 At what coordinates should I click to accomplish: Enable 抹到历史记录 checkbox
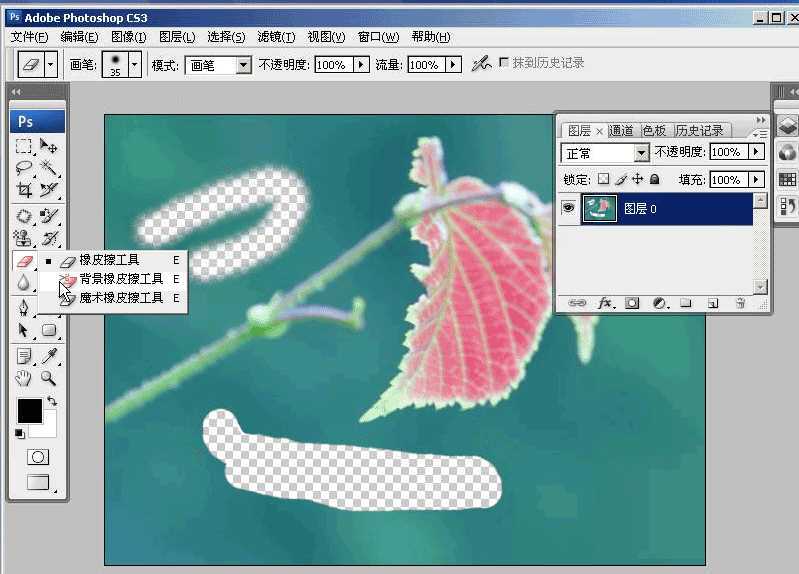point(503,62)
